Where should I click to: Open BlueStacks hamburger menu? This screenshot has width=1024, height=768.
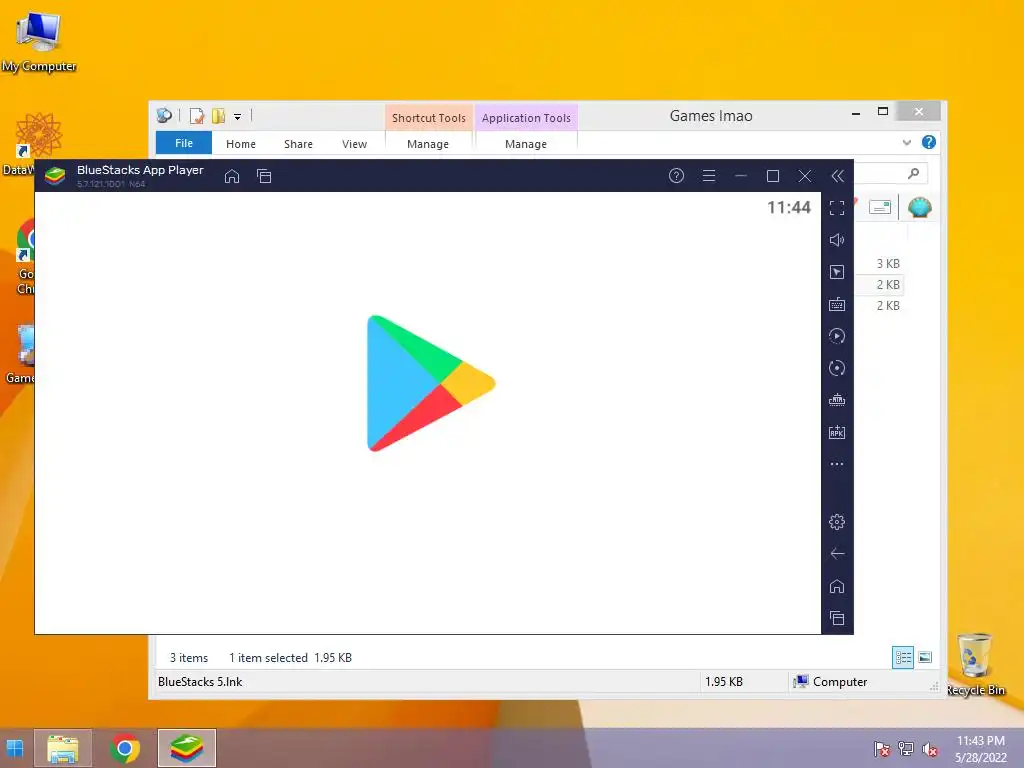[x=709, y=176]
